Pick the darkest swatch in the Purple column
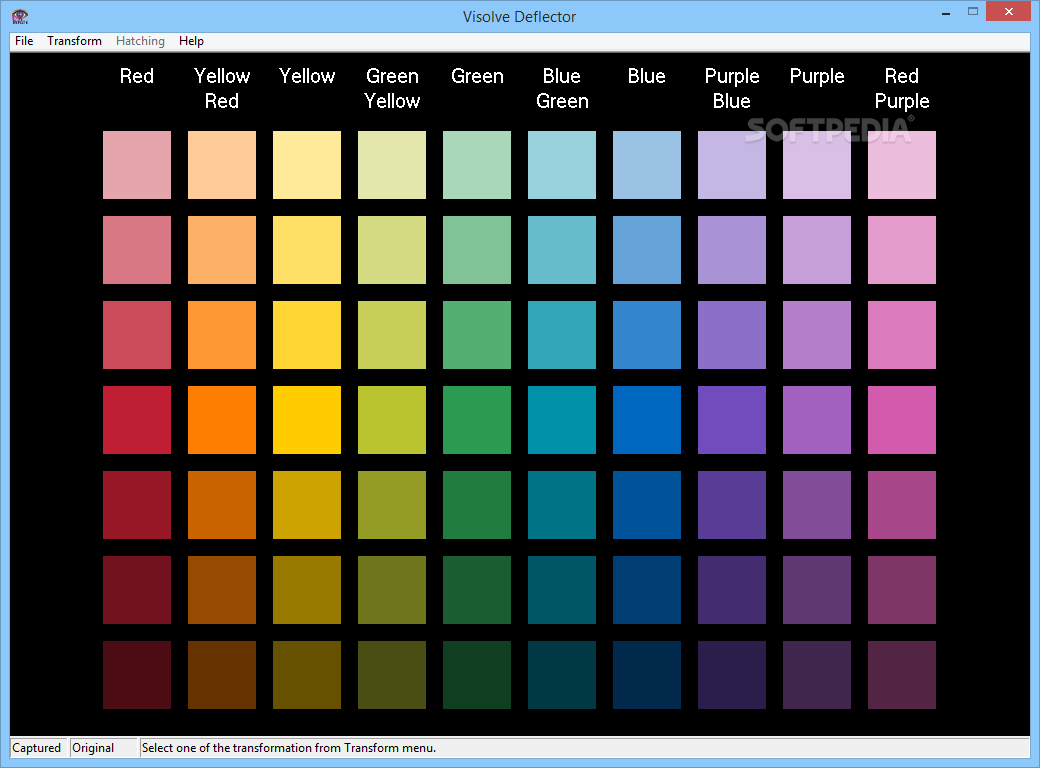This screenshot has width=1040, height=768. (x=817, y=674)
